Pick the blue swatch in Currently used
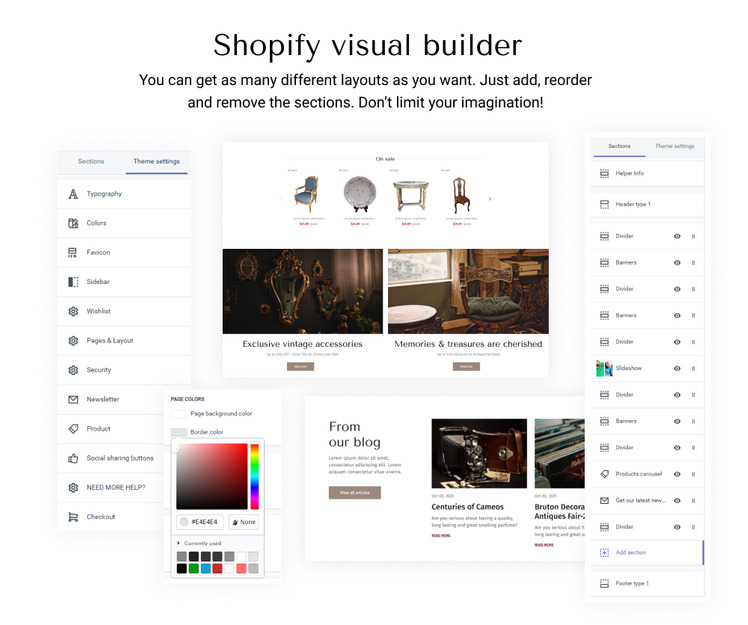 (206, 568)
